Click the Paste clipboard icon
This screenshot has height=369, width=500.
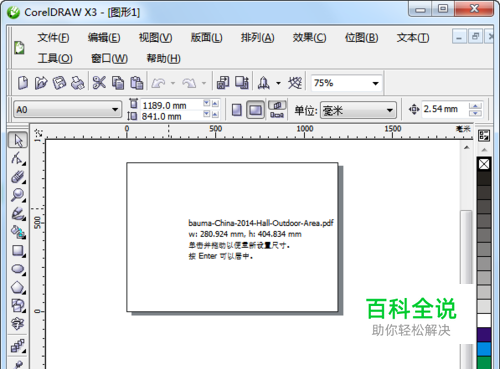137,83
